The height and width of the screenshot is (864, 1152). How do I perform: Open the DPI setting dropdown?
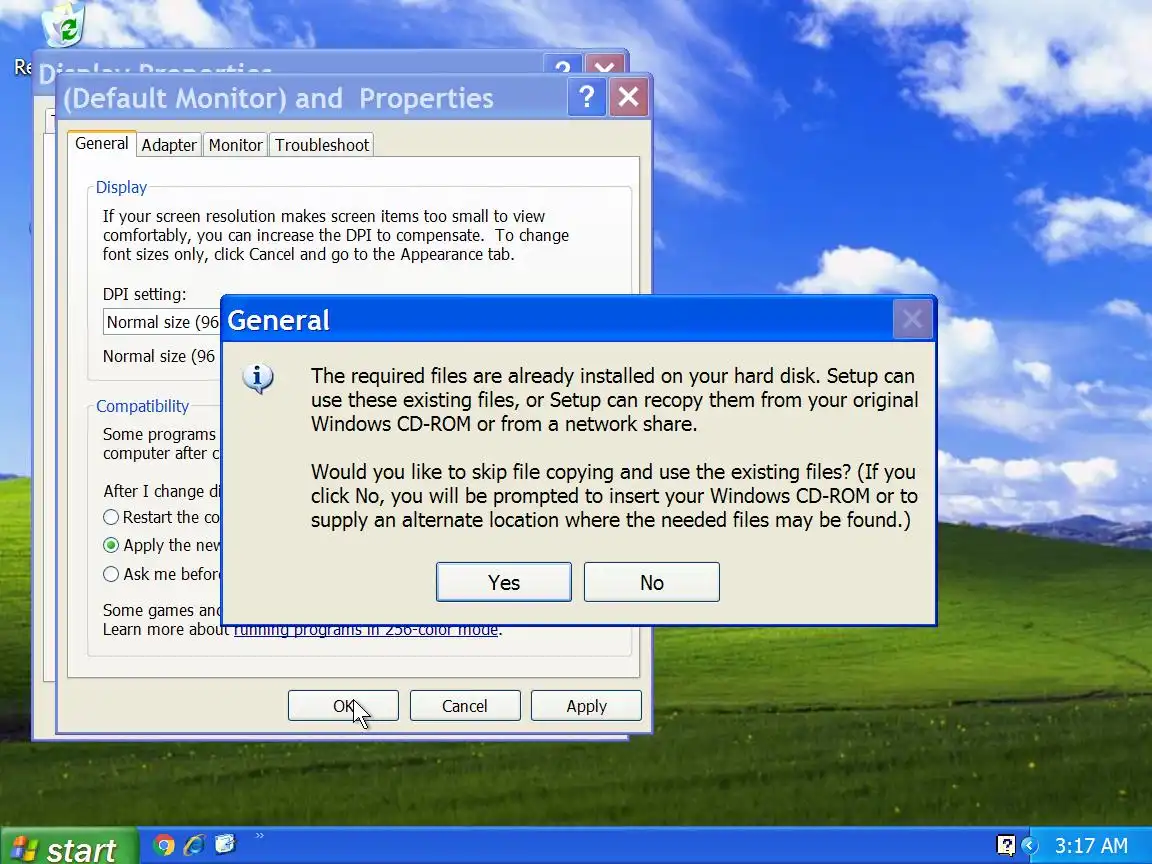(x=162, y=322)
